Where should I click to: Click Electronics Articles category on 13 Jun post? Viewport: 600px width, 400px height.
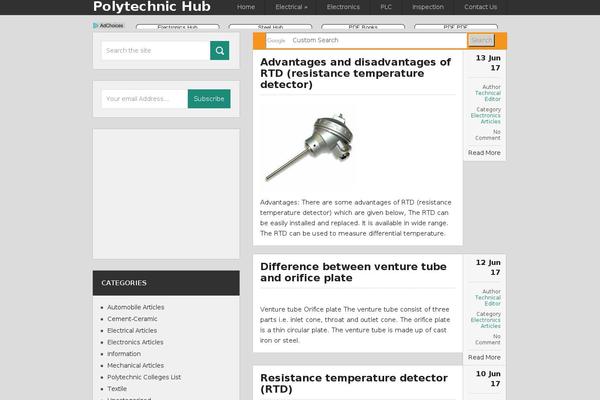(x=486, y=118)
